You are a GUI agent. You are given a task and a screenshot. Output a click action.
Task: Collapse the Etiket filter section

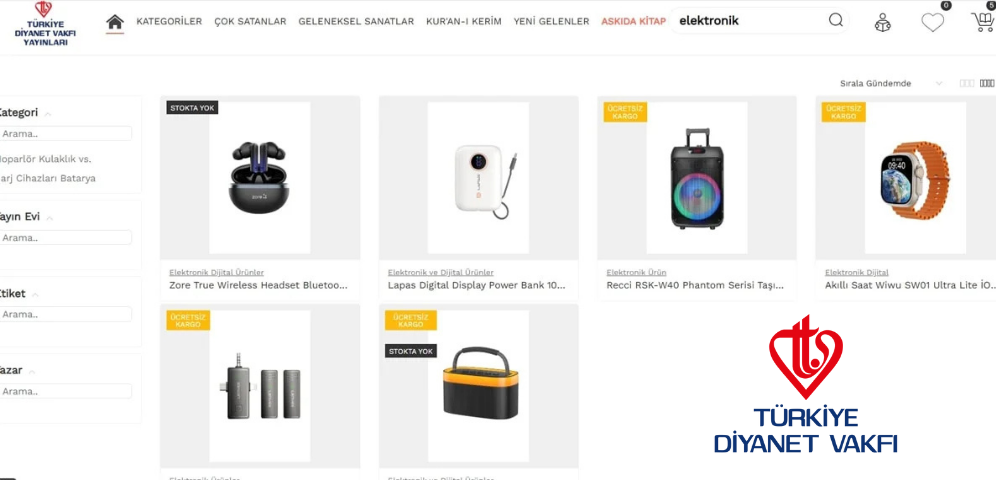click(36, 295)
